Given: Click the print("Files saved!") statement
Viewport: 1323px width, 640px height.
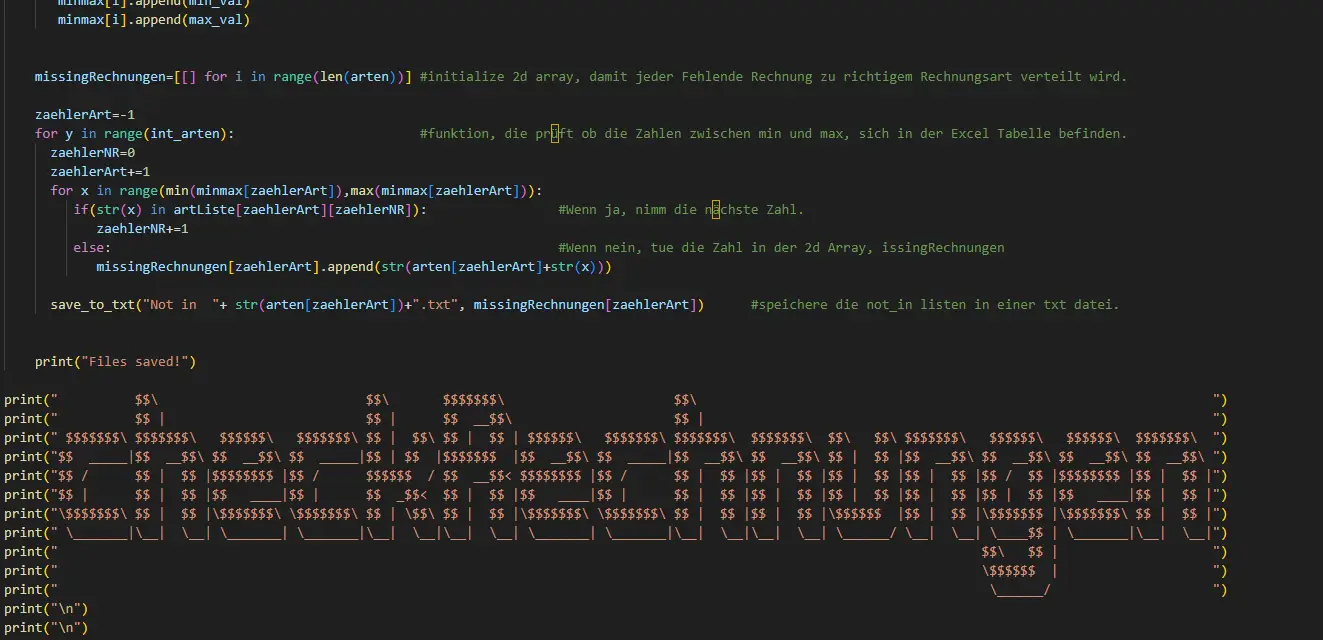Looking at the screenshot, I should (115, 361).
